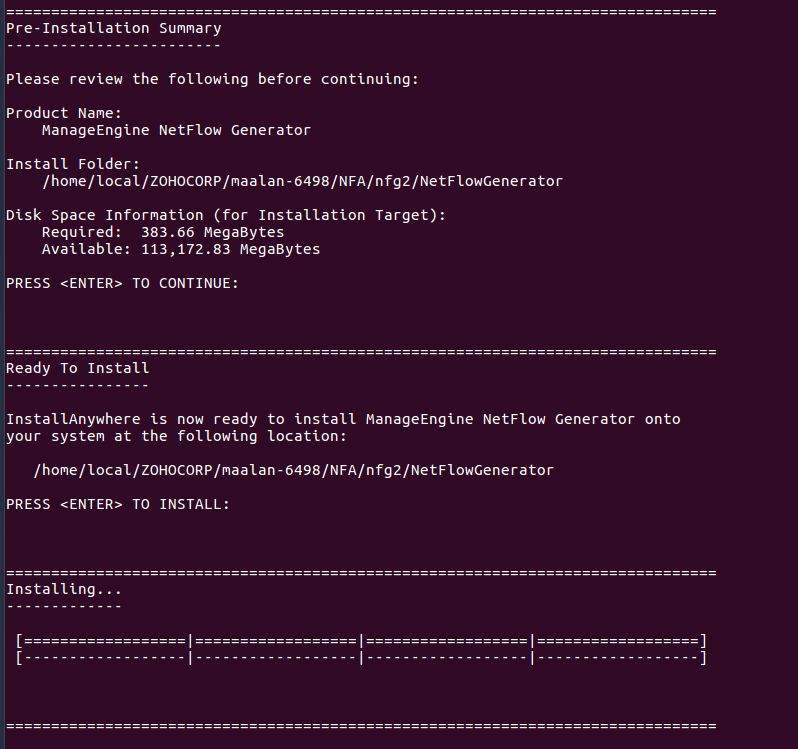798x749 pixels.
Task: Click the Pre-Installation Summary heading
Action: point(114,28)
